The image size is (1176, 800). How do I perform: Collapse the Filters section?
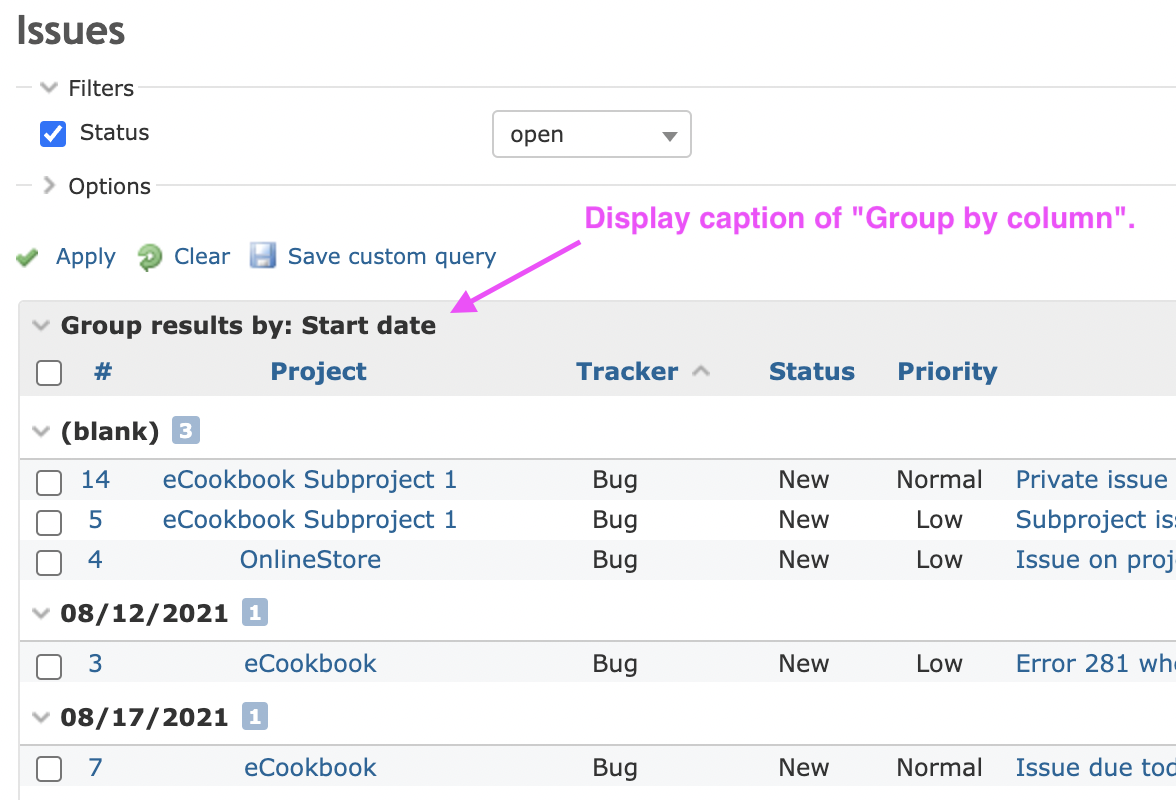coord(49,88)
